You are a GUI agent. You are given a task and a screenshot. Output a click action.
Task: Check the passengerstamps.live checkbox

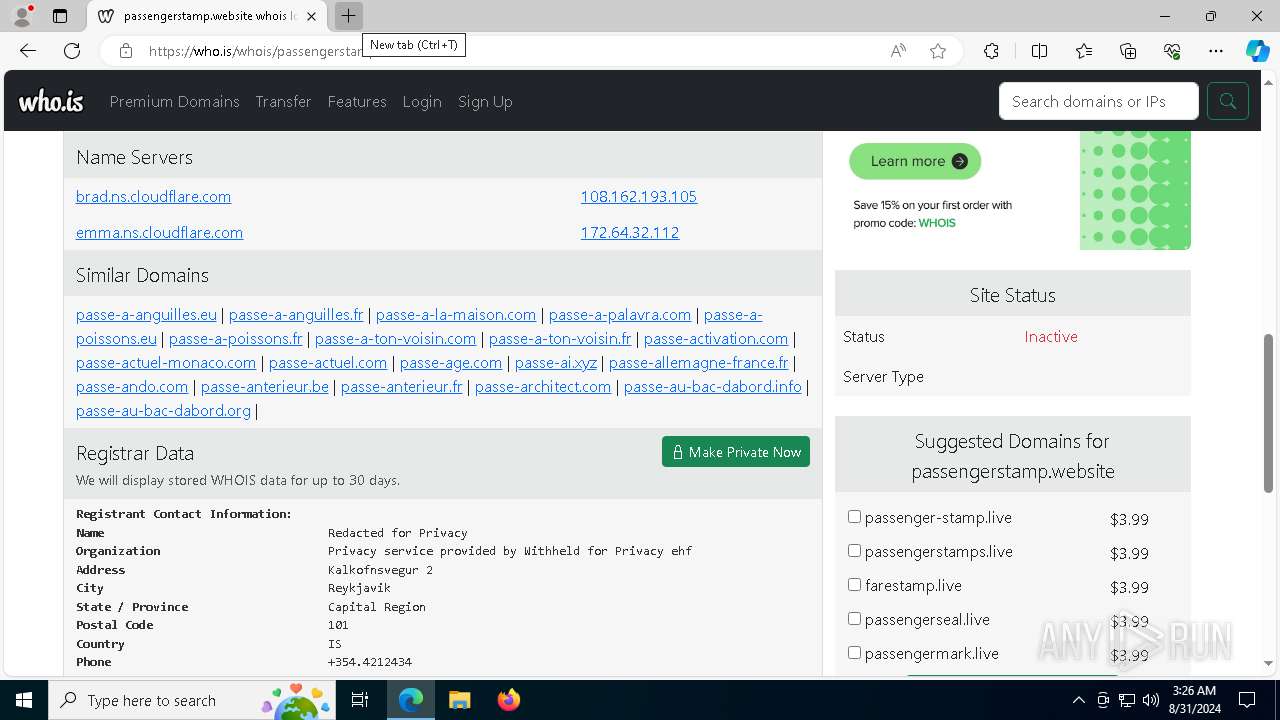coord(854,551)
